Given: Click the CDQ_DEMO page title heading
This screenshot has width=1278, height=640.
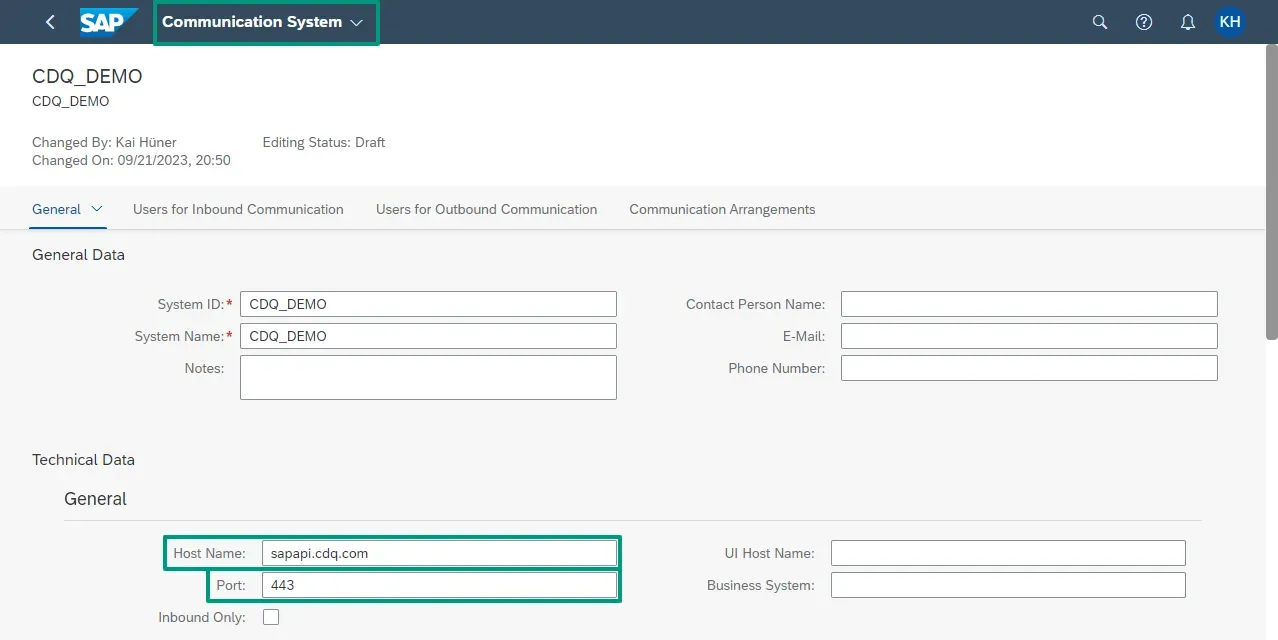Looking at the screenshot, I should point(87,76).
